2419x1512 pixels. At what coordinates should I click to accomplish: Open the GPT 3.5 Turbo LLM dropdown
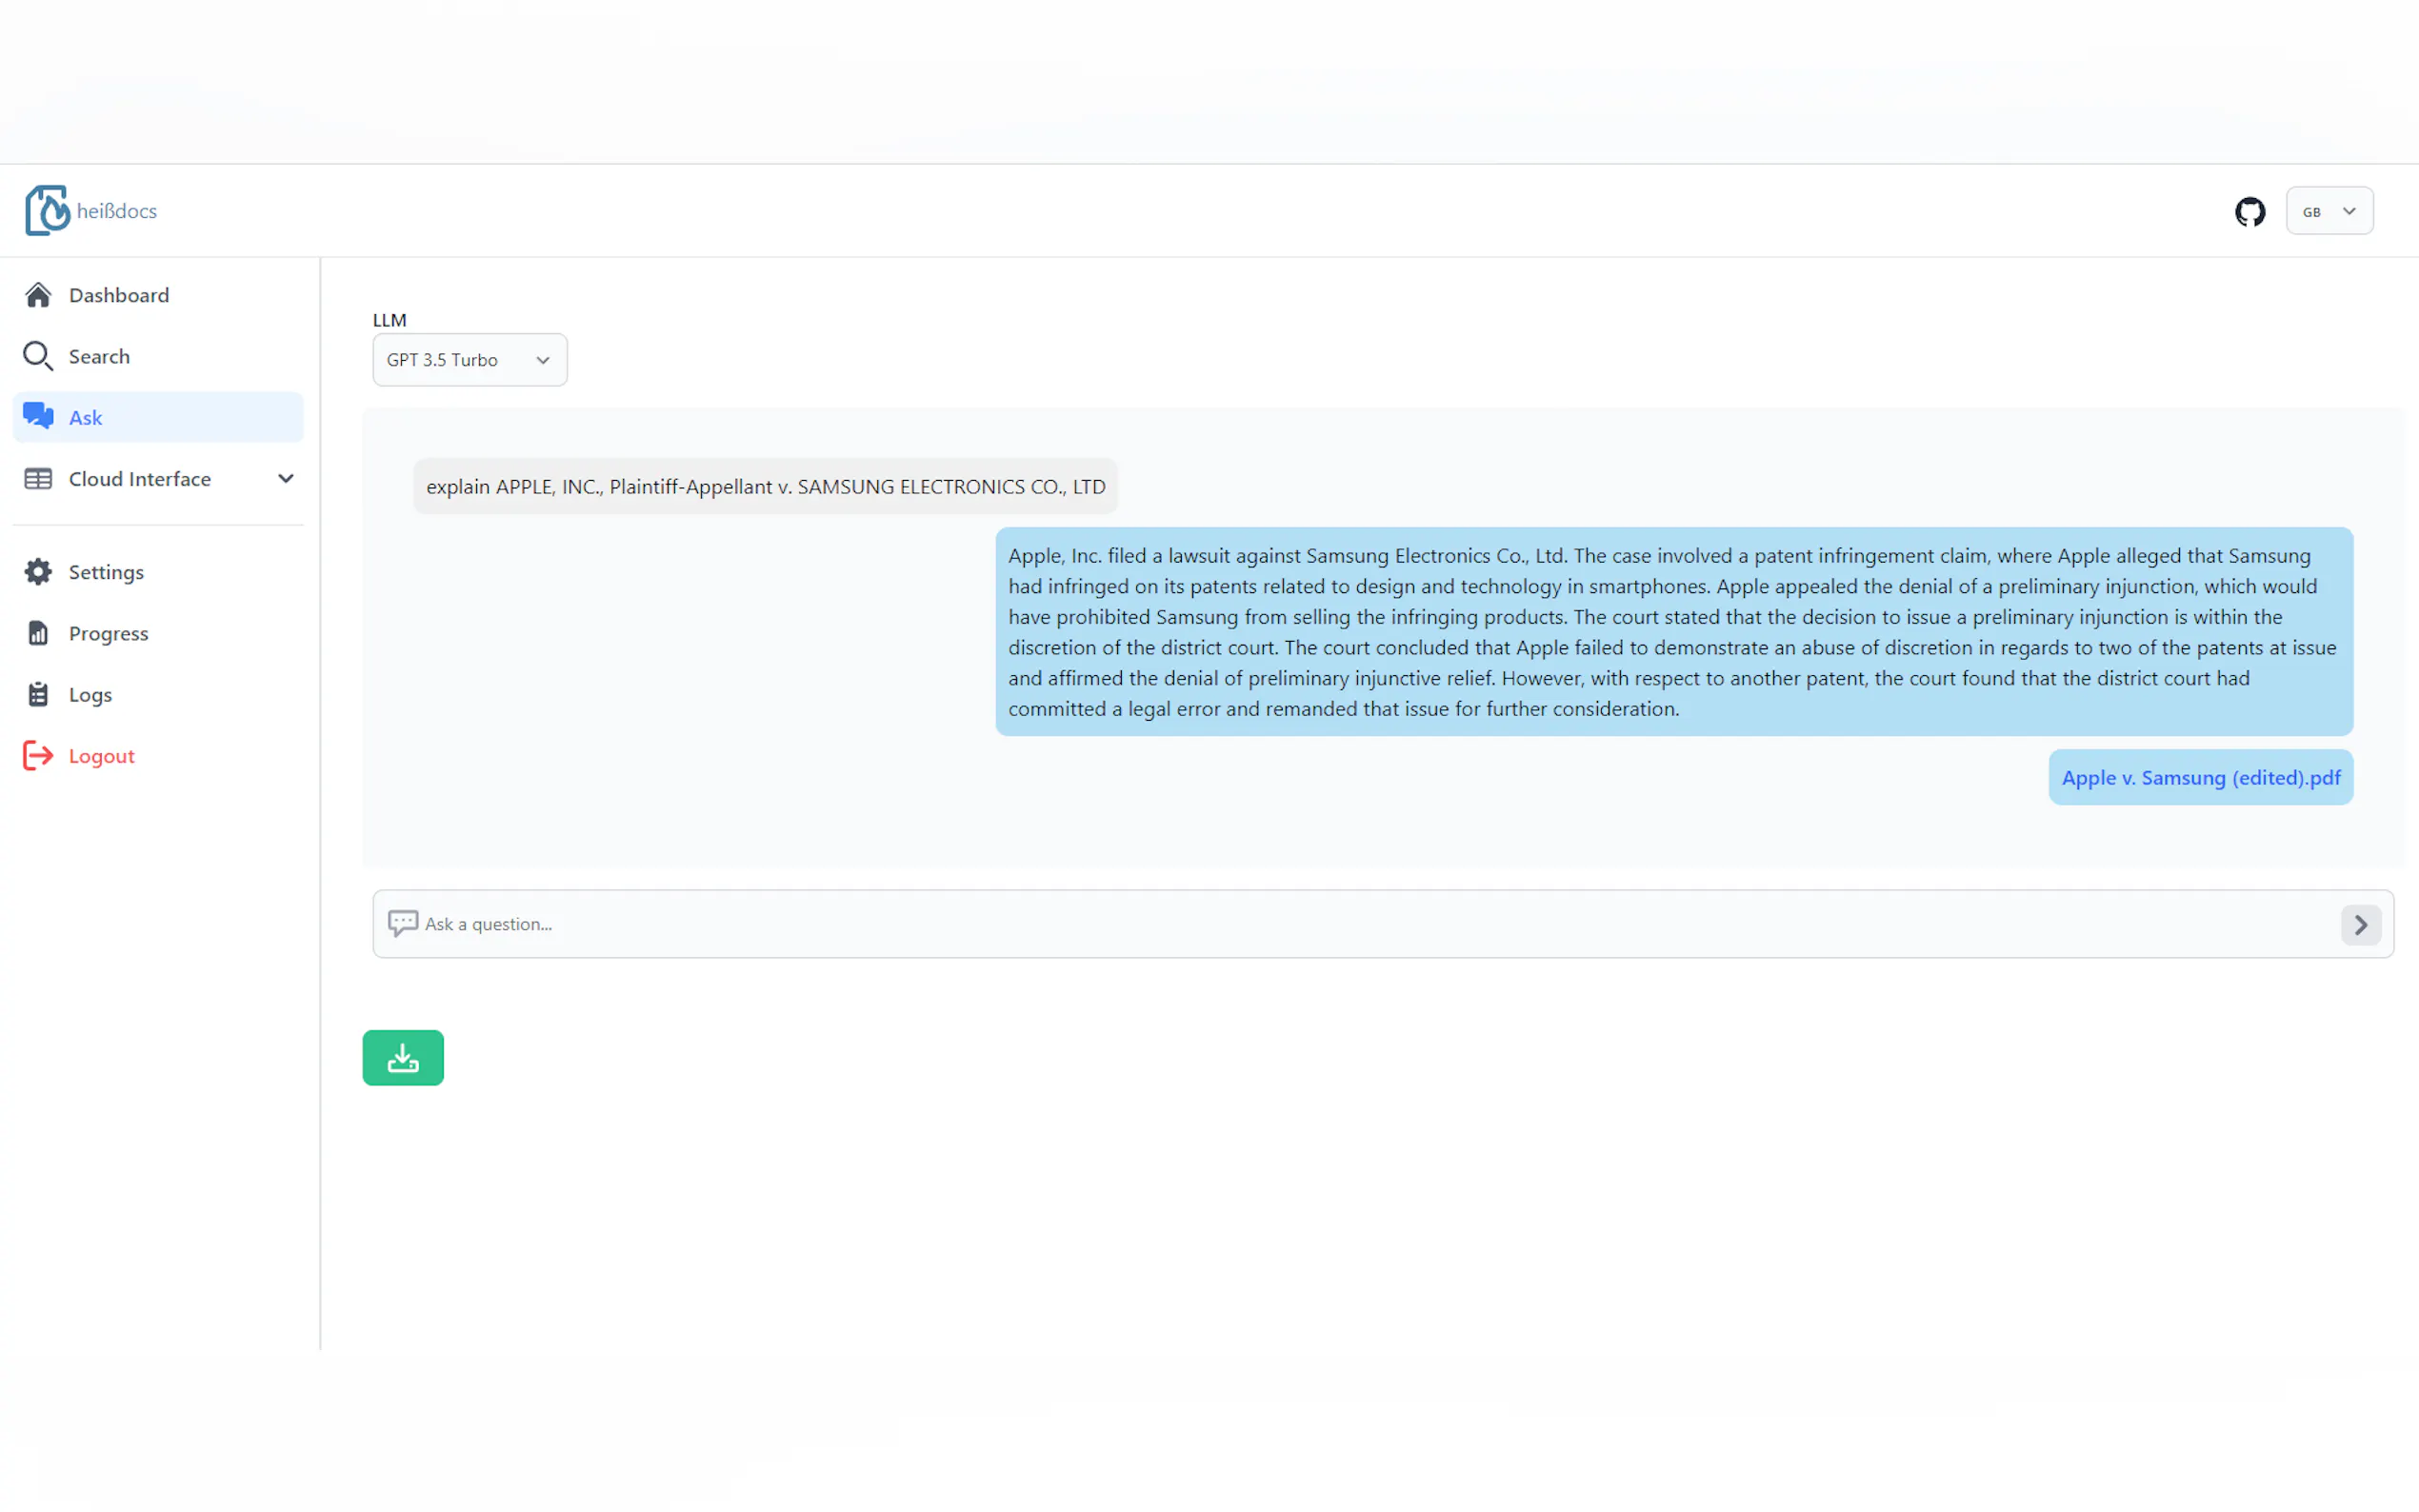(x=469, y=360)
